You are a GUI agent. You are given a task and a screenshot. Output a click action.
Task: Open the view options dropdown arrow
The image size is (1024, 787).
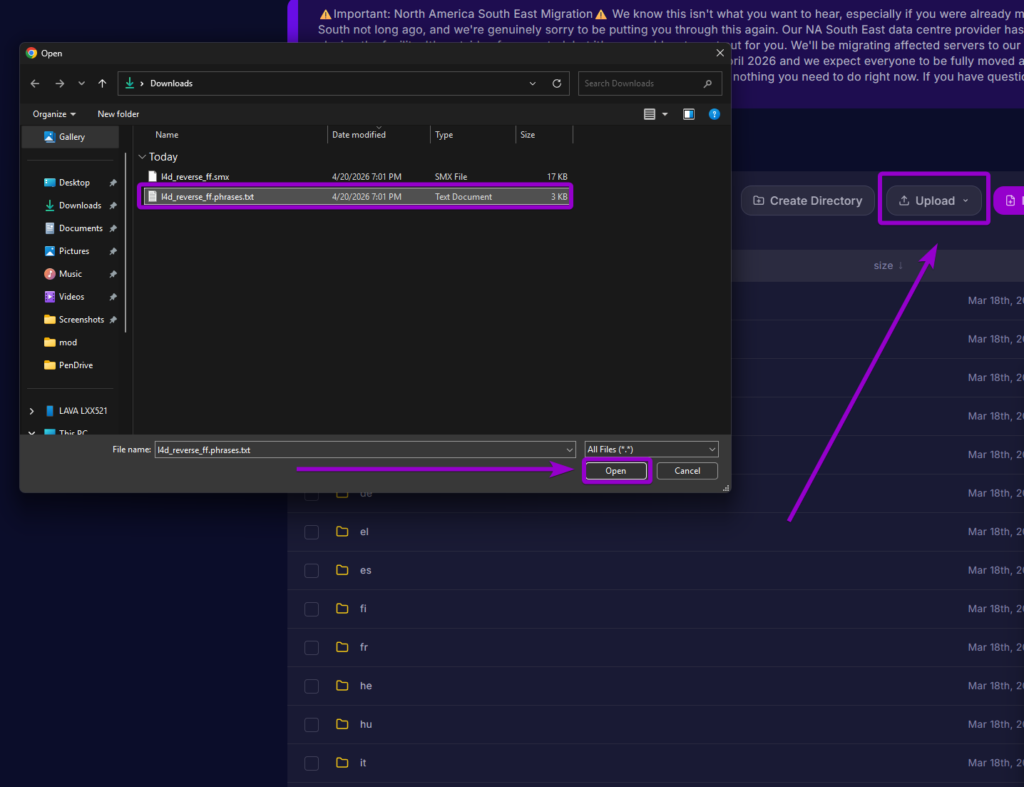tap(664, 113)
